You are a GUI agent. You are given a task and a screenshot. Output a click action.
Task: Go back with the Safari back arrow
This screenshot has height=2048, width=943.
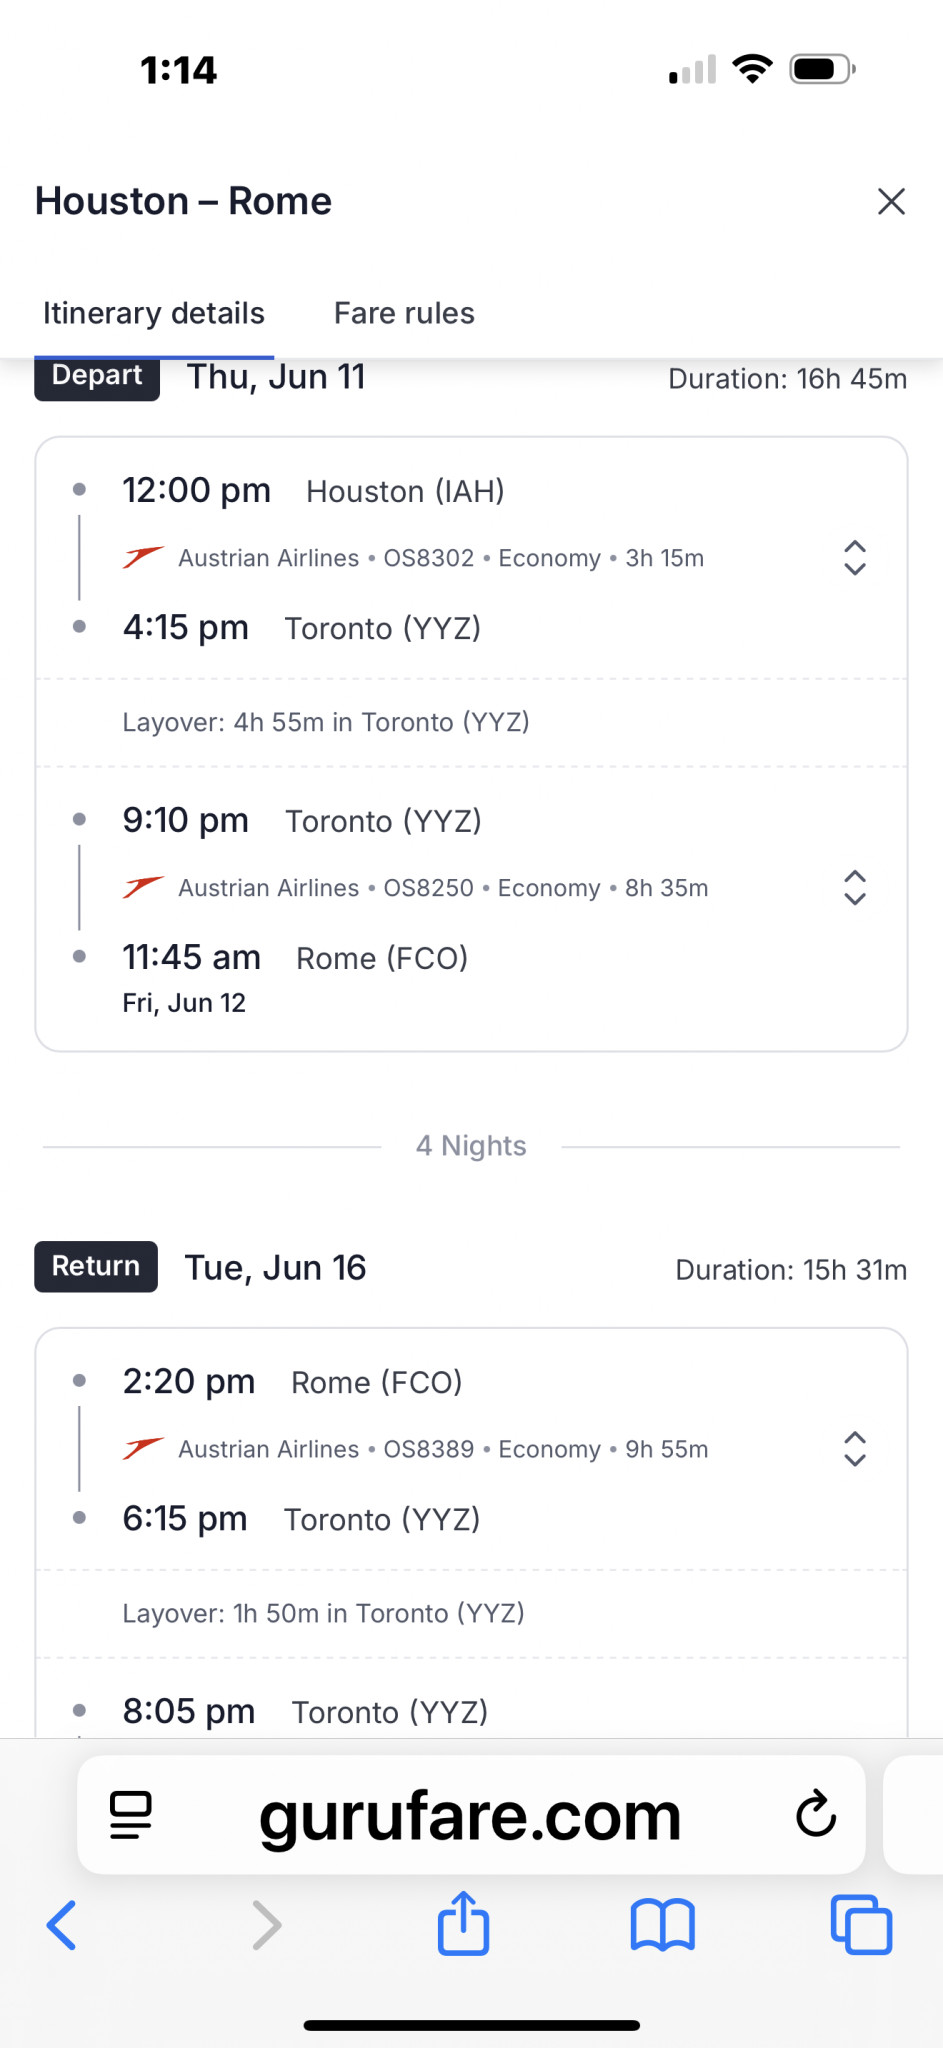[62, 1925]
